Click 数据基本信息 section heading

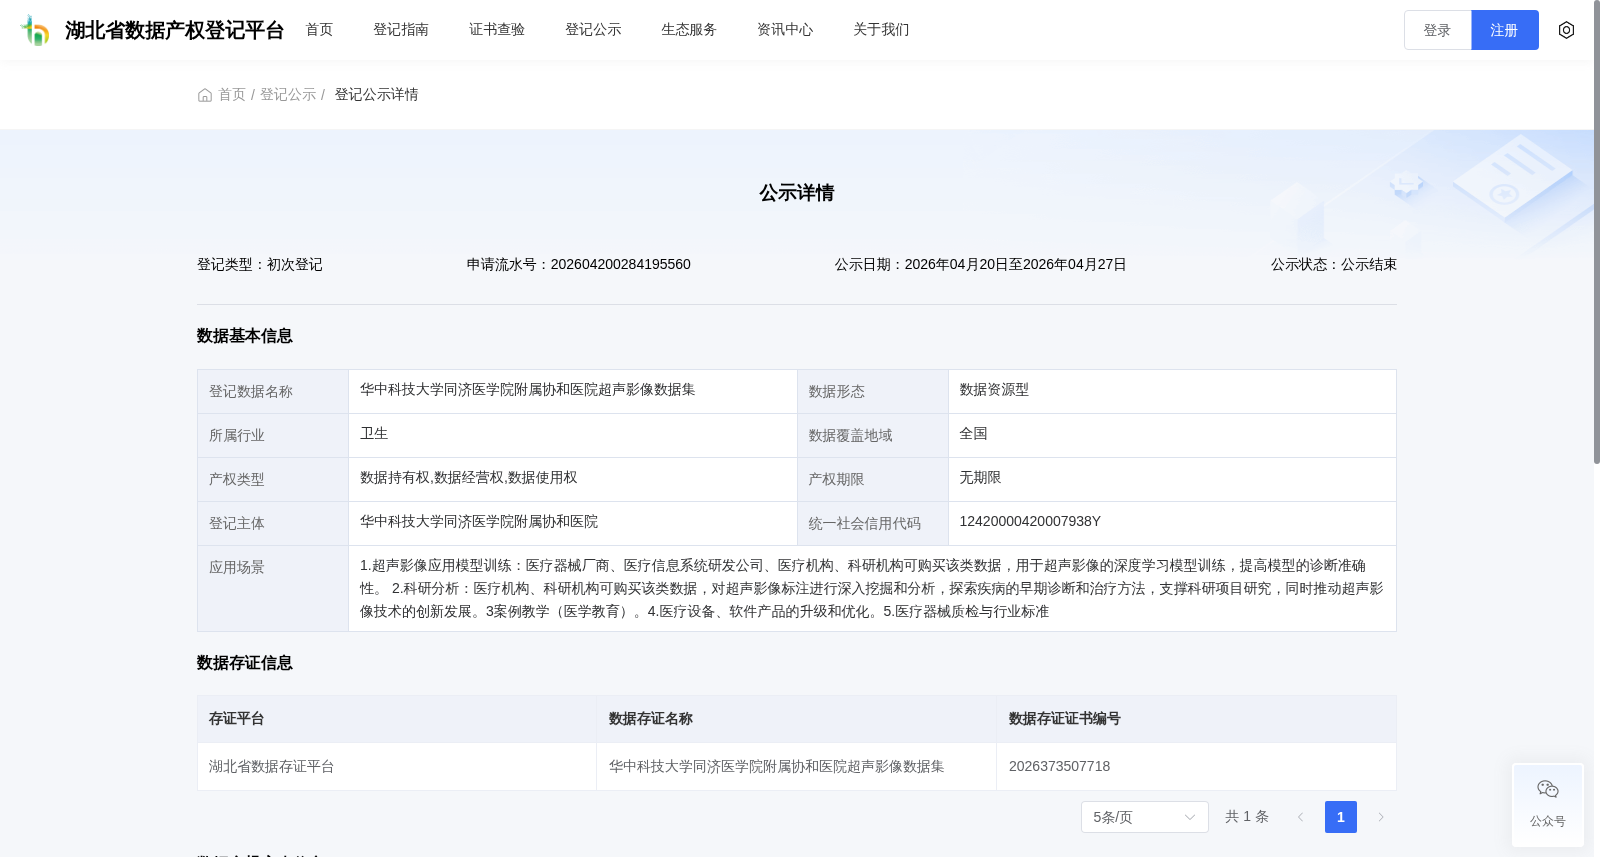pos(245,336)
